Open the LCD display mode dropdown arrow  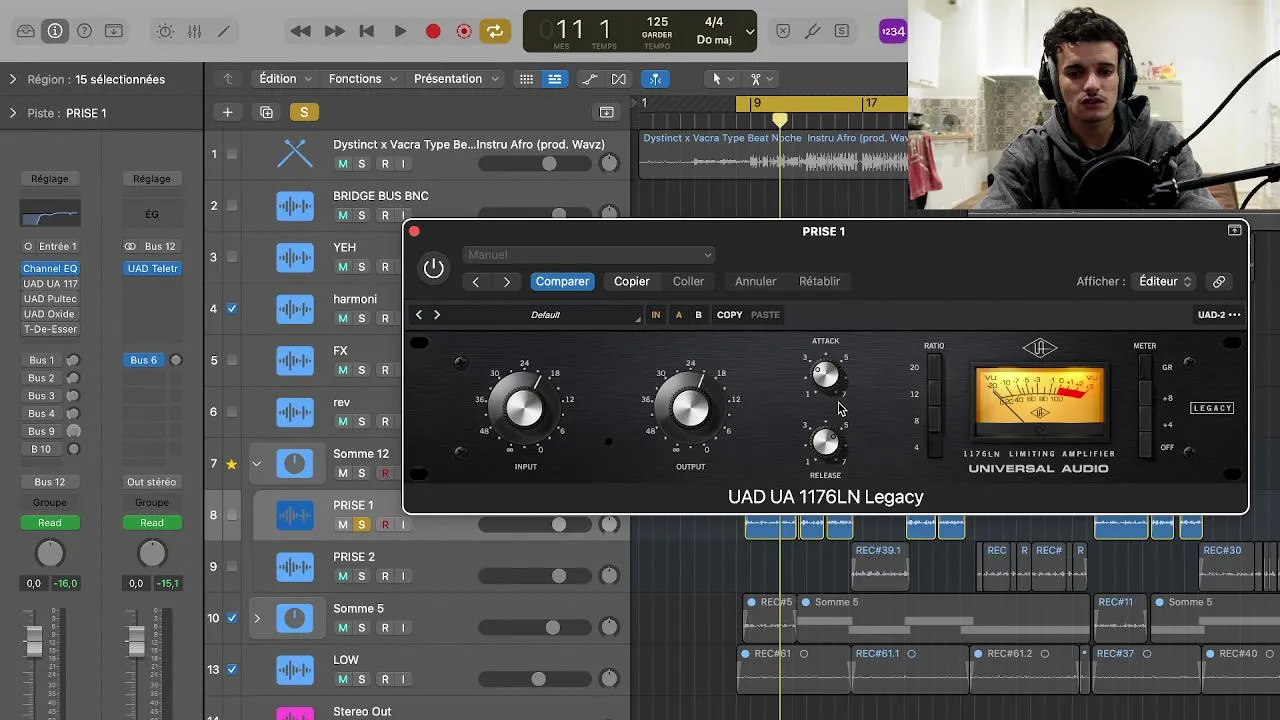click(x=750, y=31)
